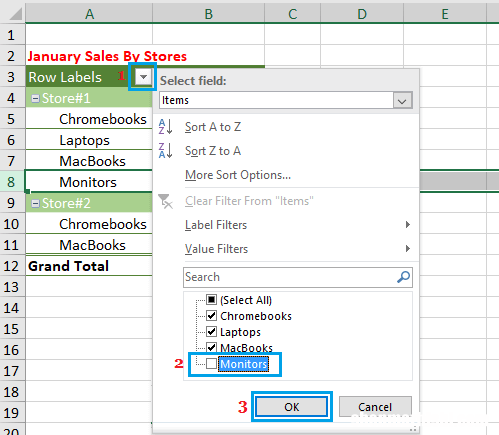Click the Sort A to Z icon

pos(165,127)
